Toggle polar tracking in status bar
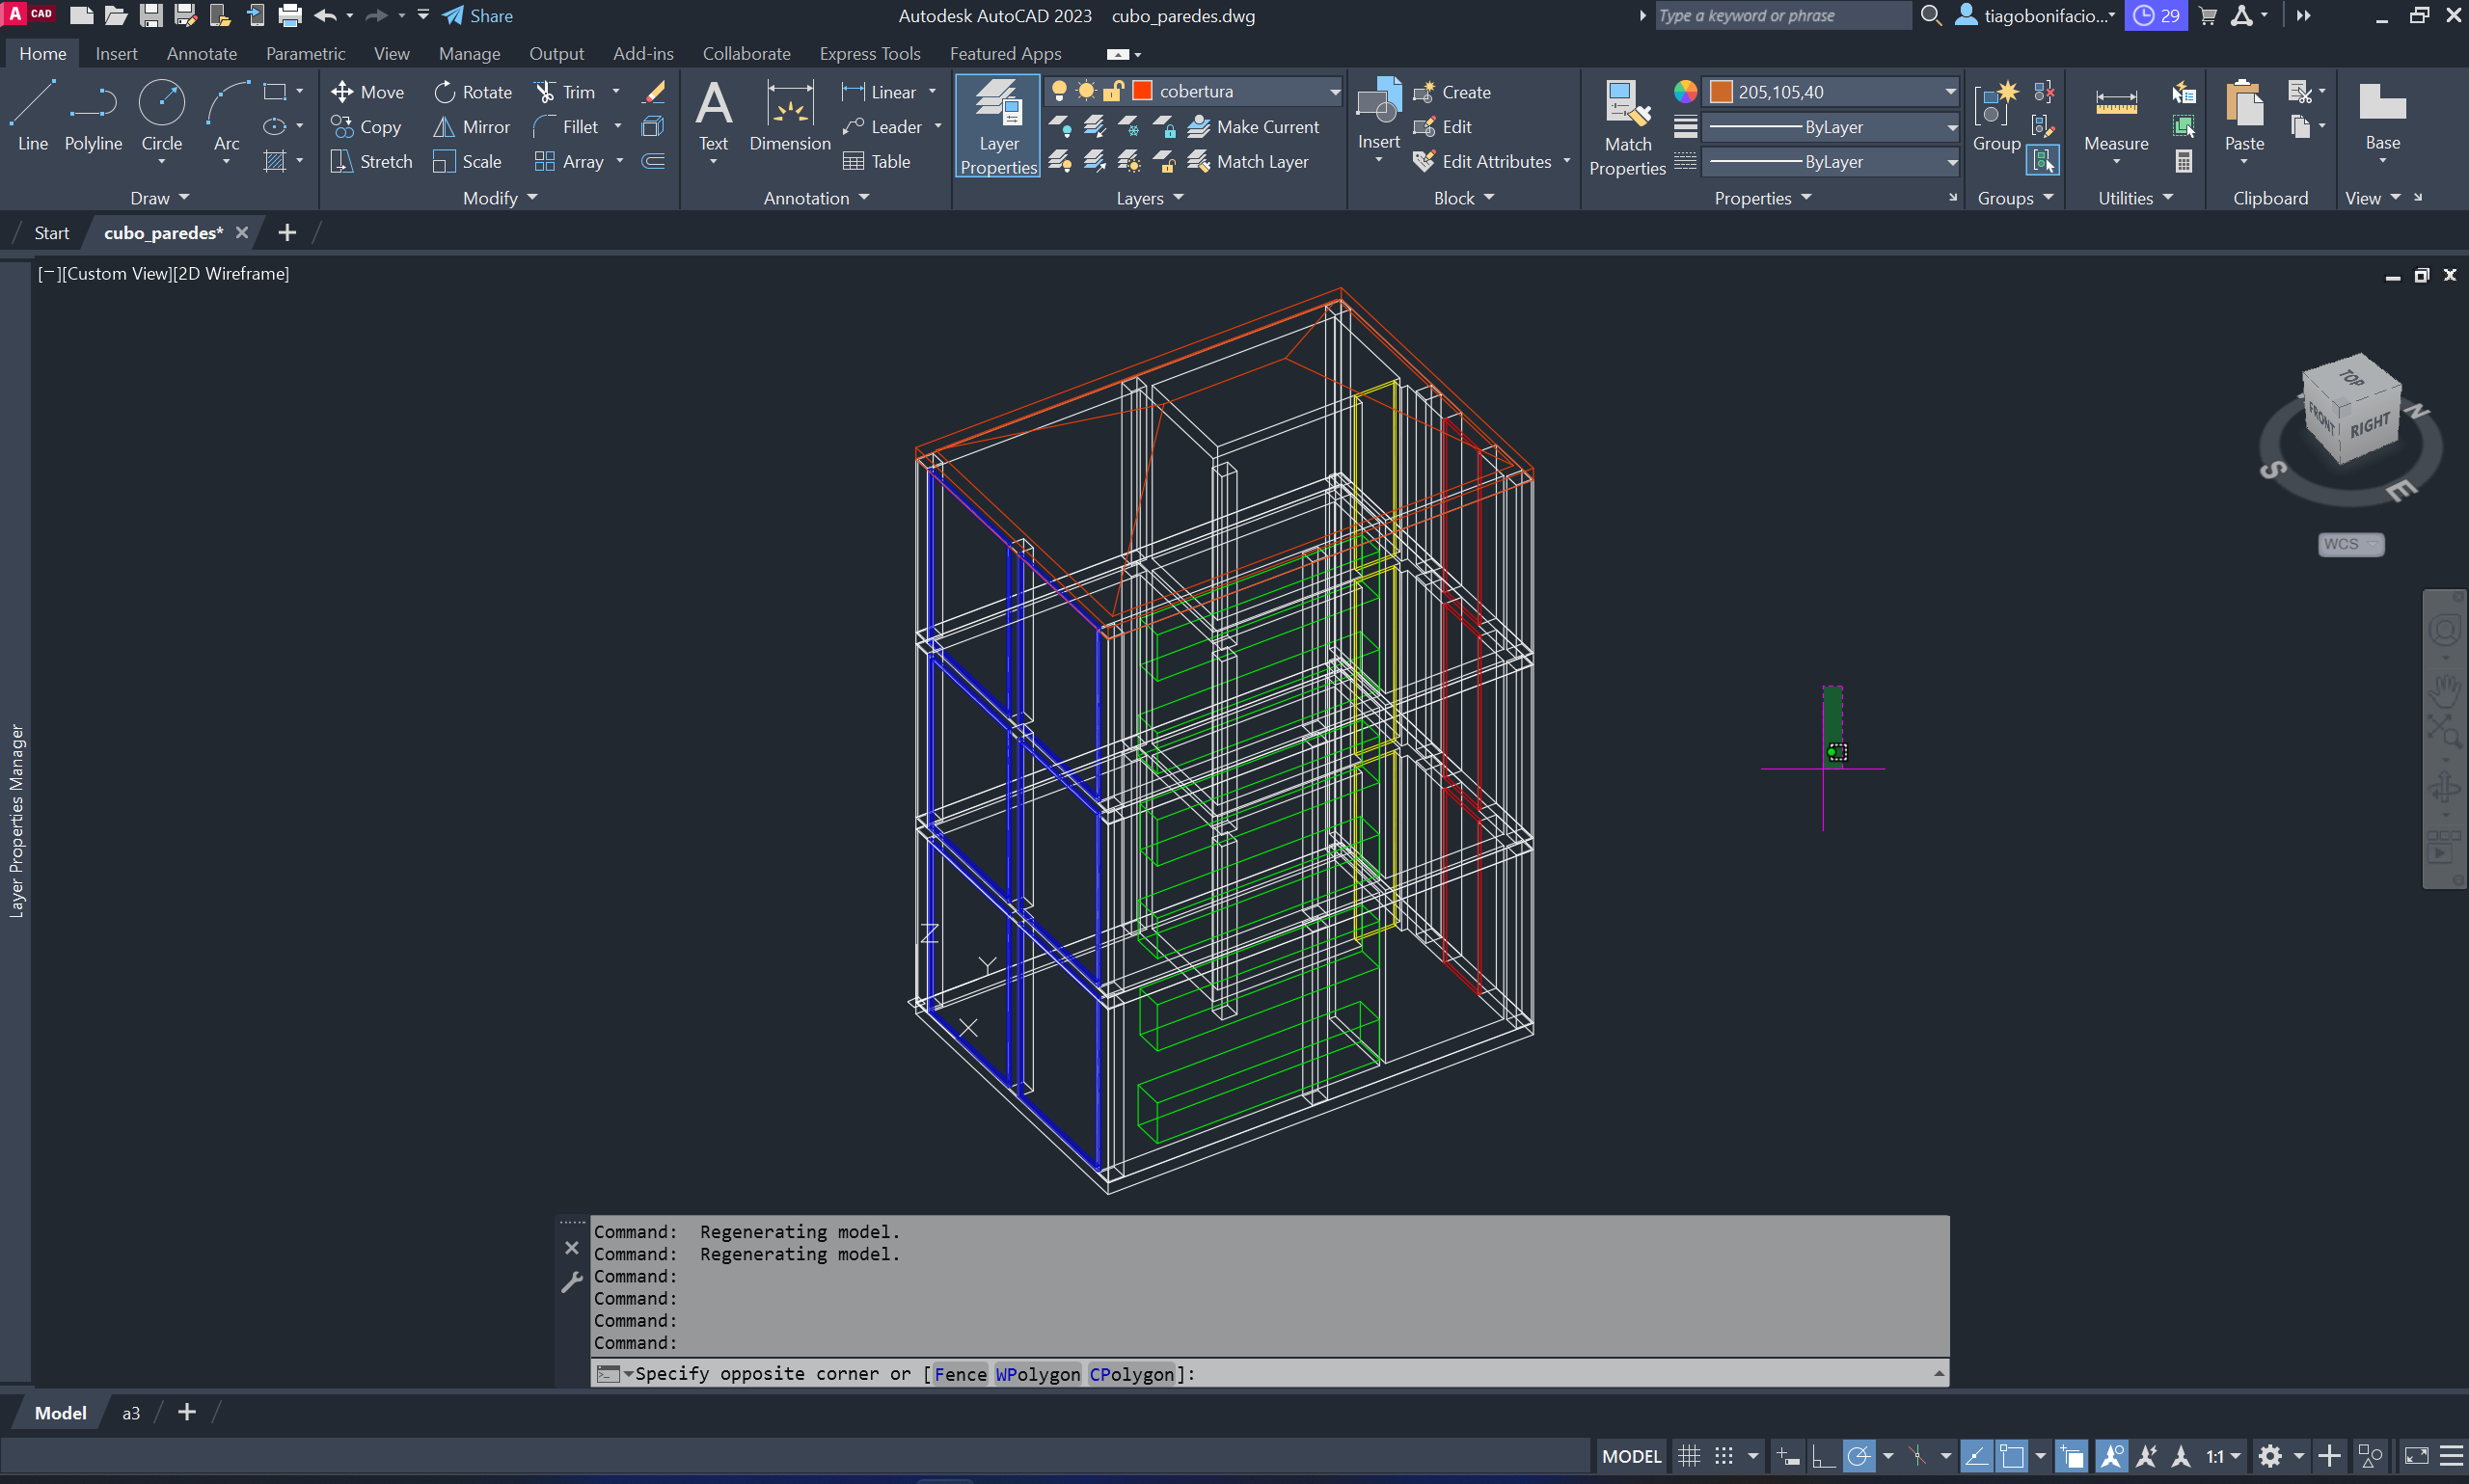The image size is (2469, 1484). 1859,1456
